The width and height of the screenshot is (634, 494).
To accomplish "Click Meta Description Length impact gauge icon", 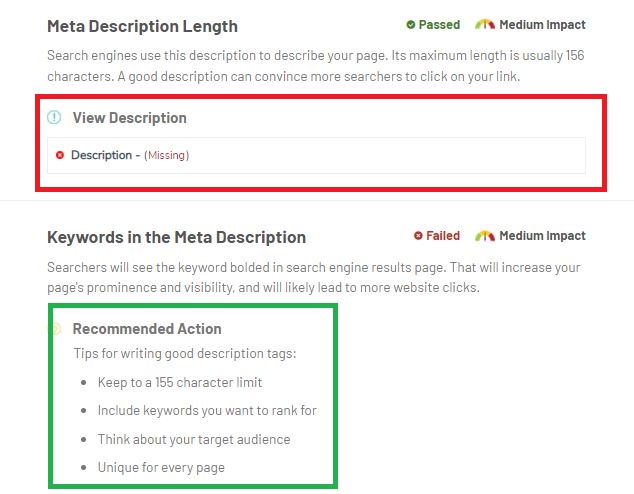I will (x=485, y=25).
